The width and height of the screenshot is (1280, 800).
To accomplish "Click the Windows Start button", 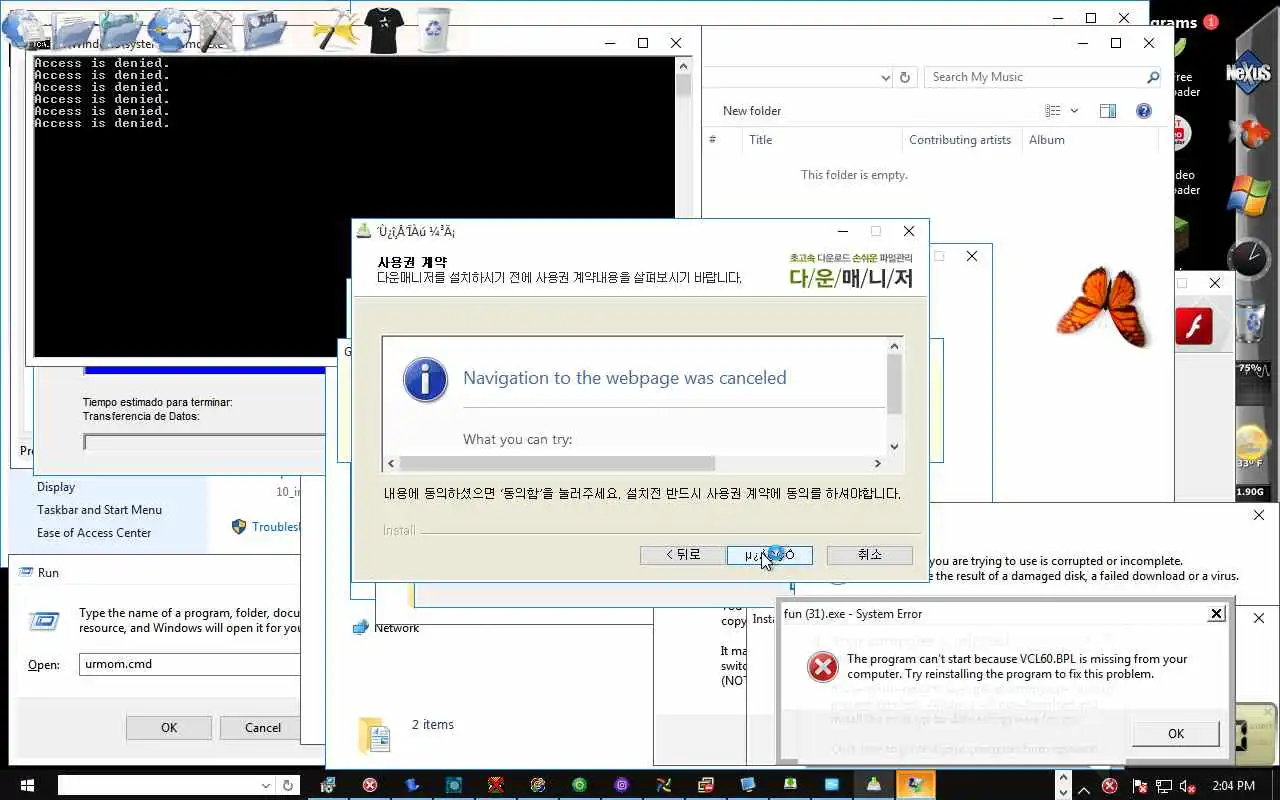I will [25, 785].
